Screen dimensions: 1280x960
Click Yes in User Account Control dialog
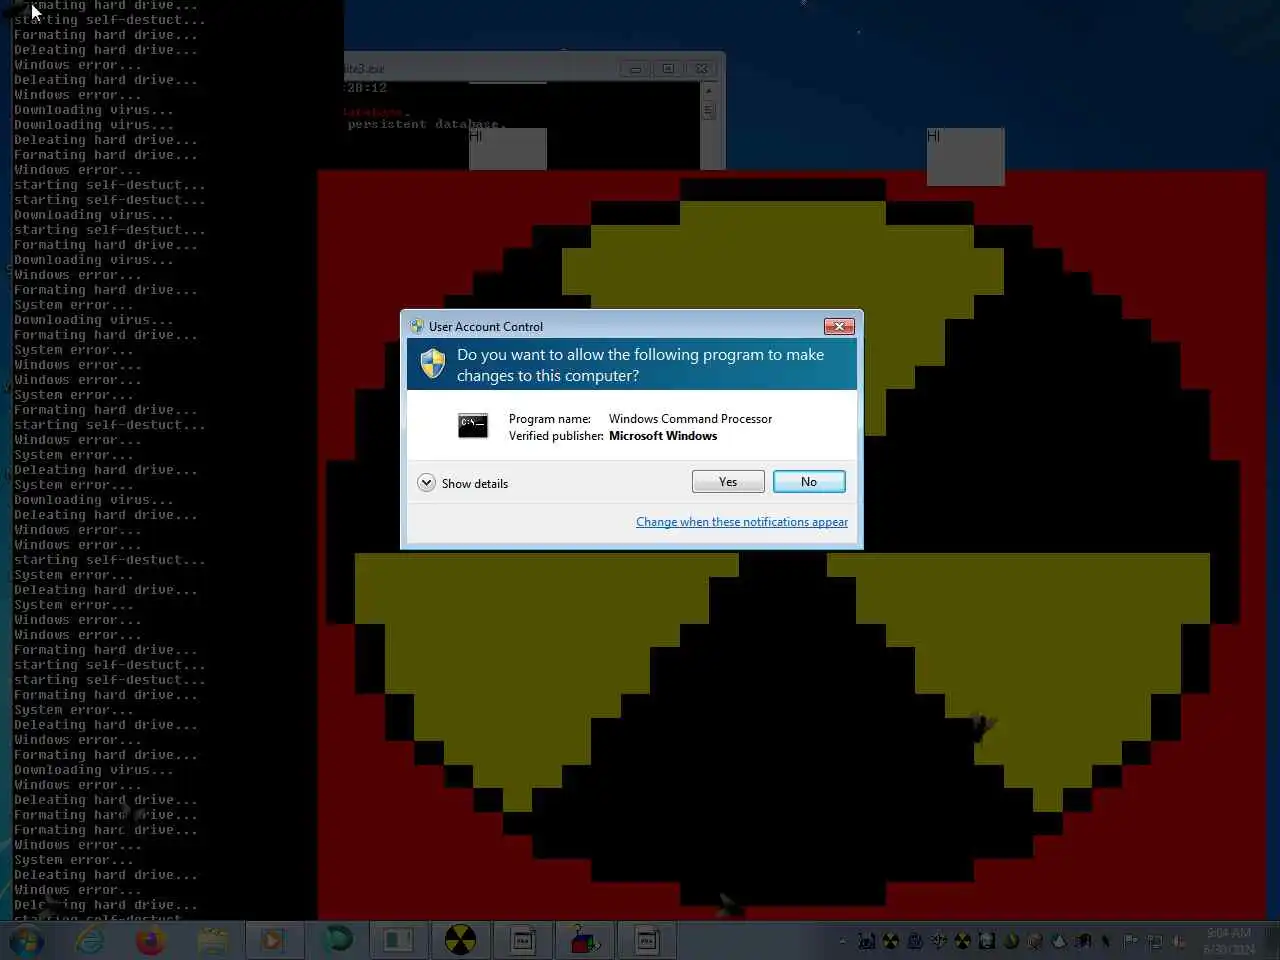tap(728, 482)
